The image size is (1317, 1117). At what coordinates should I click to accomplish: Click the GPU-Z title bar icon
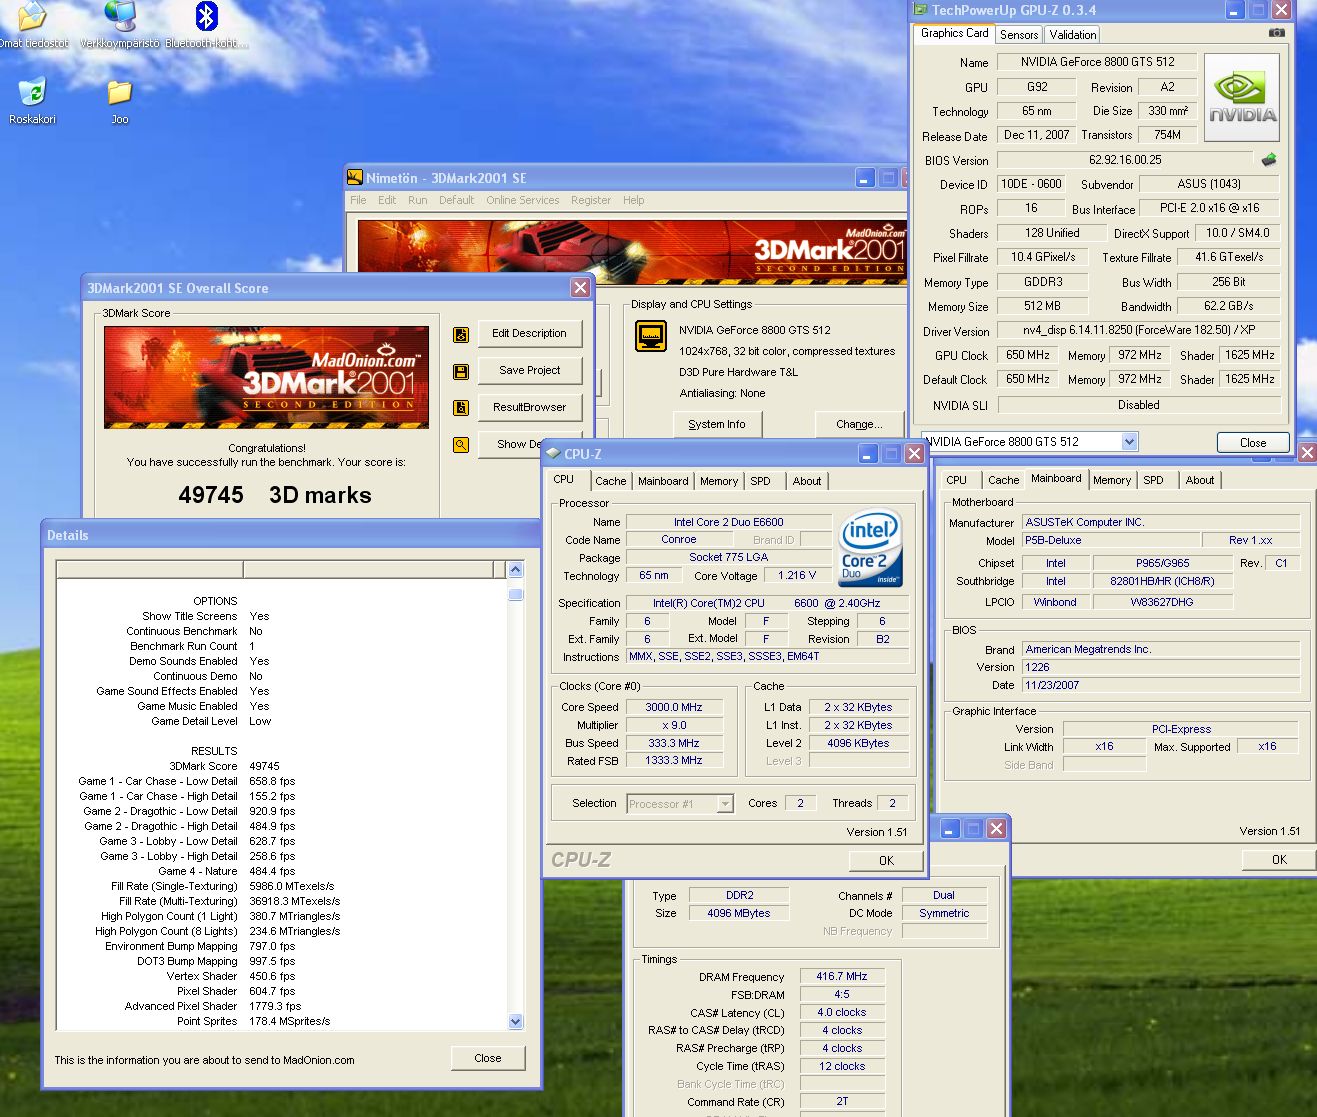[920, 10]
